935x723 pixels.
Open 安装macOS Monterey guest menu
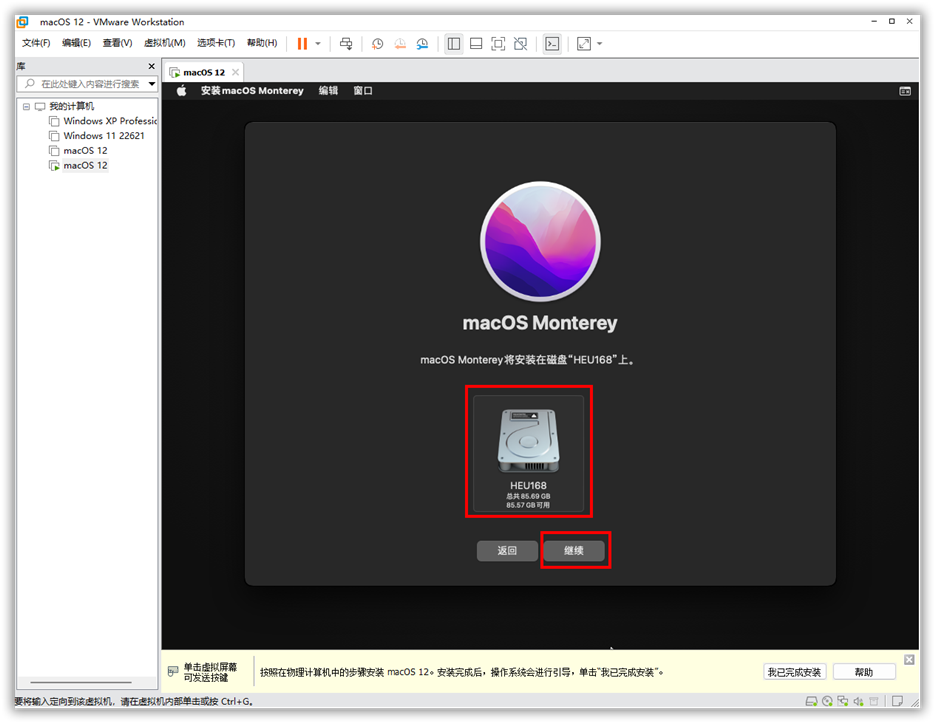click(252, 91)
